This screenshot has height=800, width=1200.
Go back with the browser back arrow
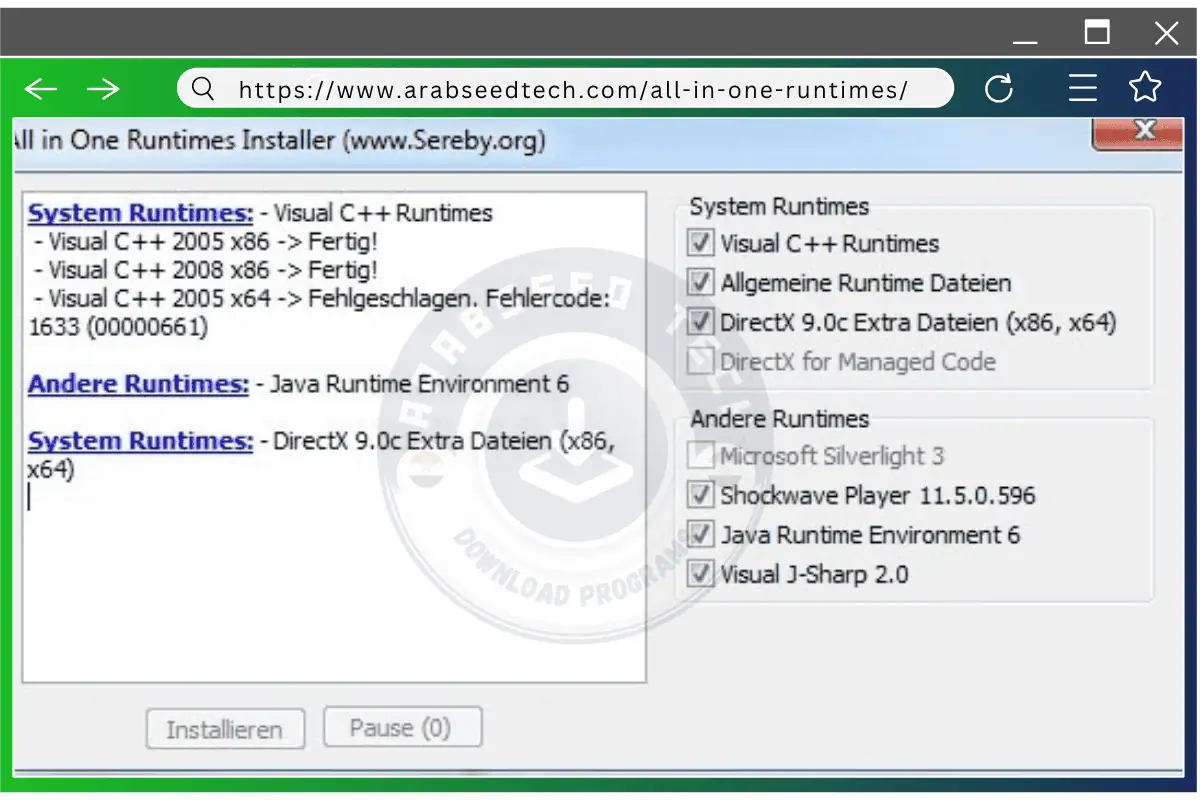pyautogui.click(x=41, y=89)
